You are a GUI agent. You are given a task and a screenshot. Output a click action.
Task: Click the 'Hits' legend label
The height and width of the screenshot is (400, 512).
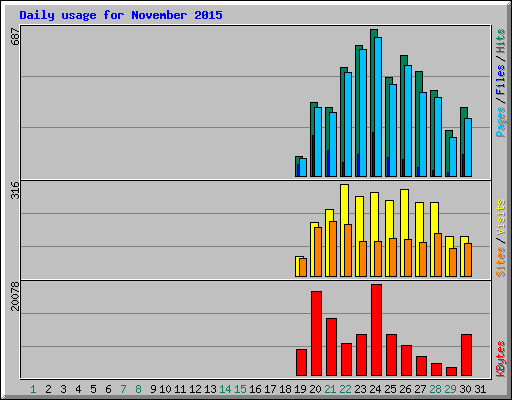click(501, 41)
